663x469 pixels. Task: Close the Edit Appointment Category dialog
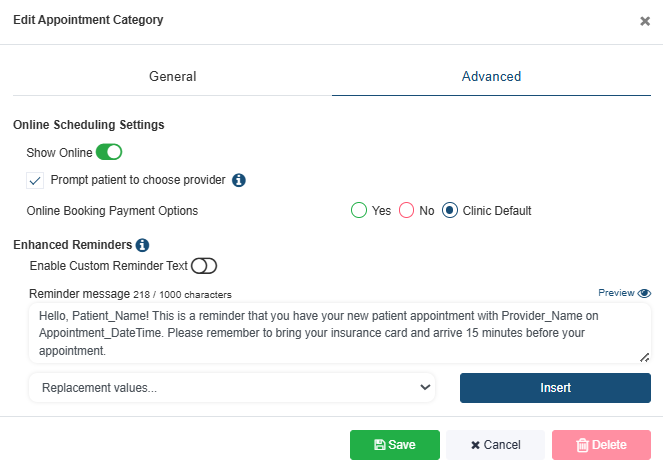[645, 21]
